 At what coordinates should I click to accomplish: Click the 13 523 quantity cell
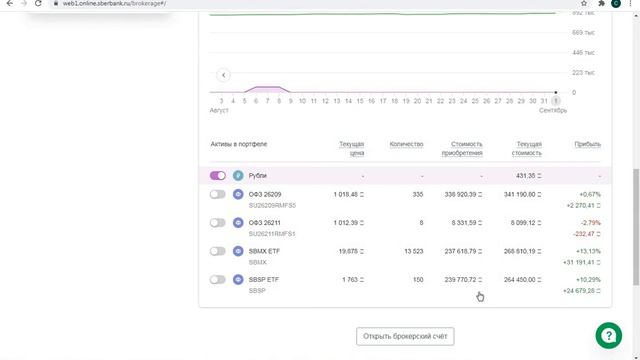pyautogui.click(x=413, y=251)
